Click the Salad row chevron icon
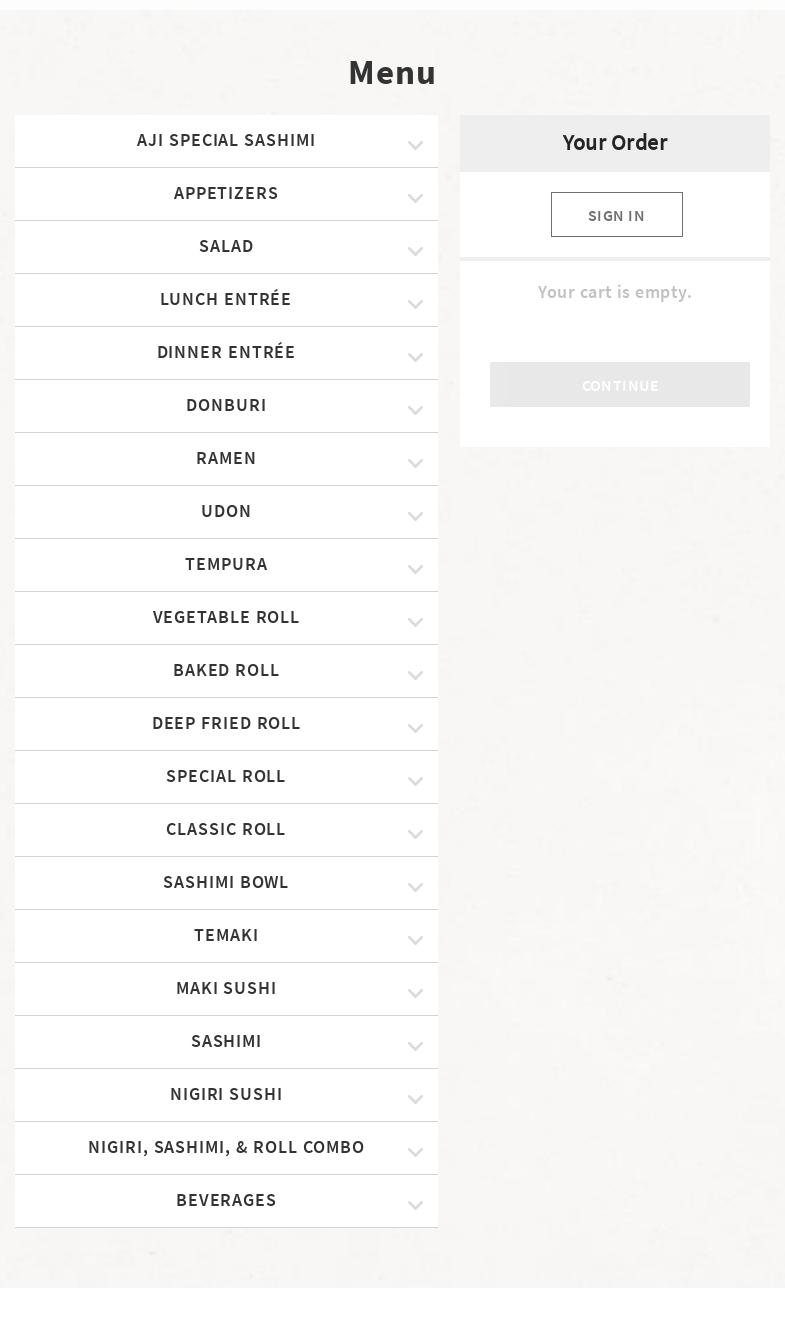This screenshot has height=1331, width=785. pos(415,251)
